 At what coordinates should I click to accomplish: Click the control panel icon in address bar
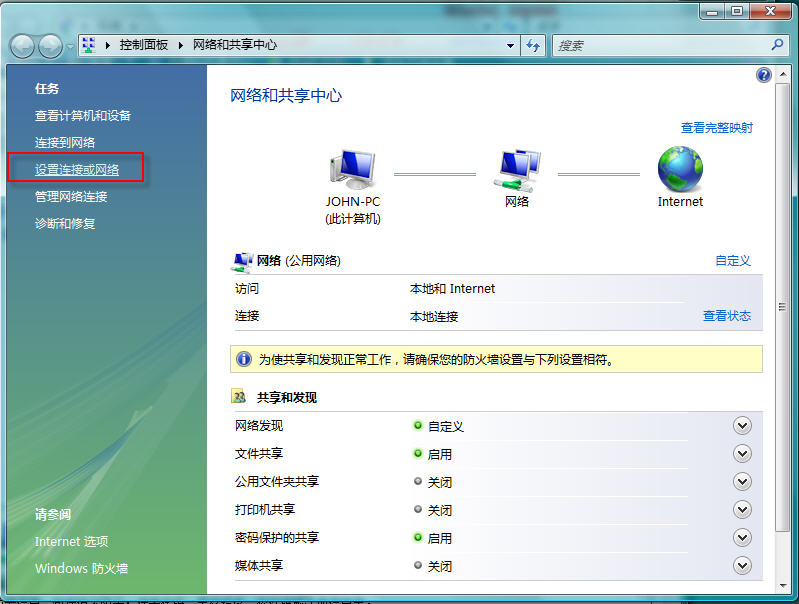tap(89, 45)
